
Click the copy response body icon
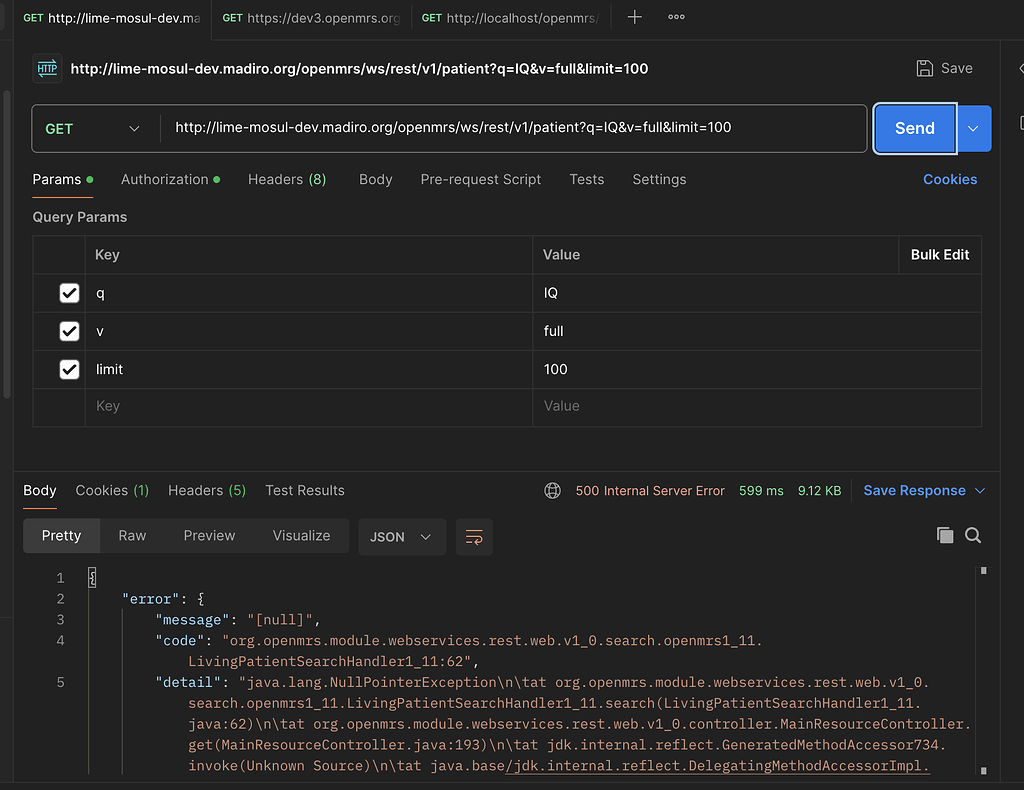click(x=945, y=535)
